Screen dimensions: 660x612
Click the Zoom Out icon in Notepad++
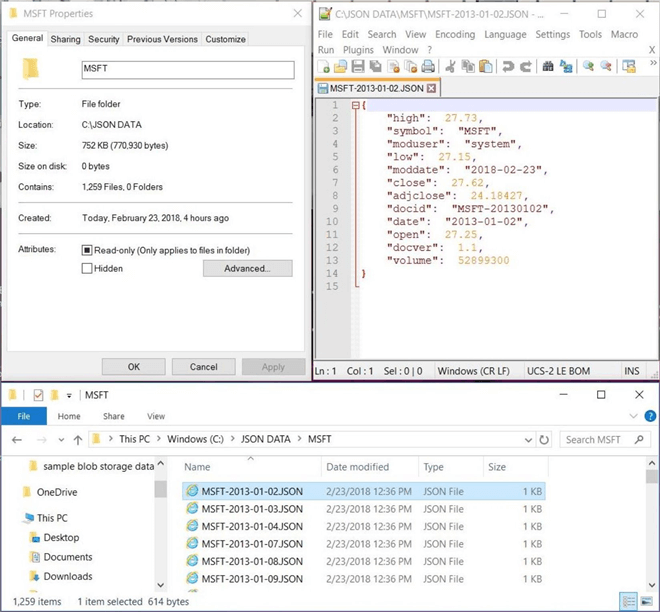point(606,67)
